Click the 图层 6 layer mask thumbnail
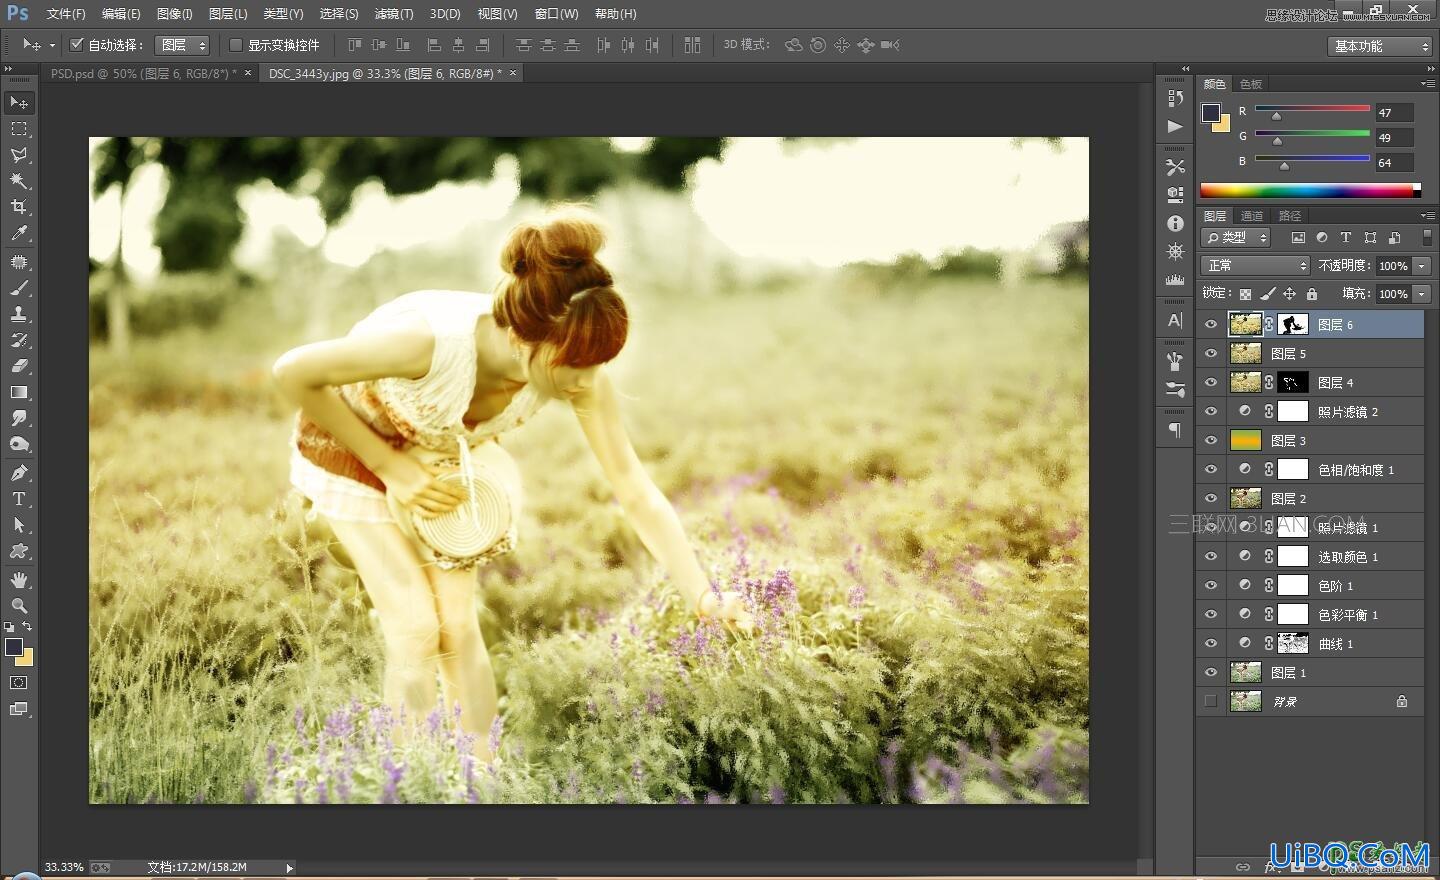 point(1293,324)
